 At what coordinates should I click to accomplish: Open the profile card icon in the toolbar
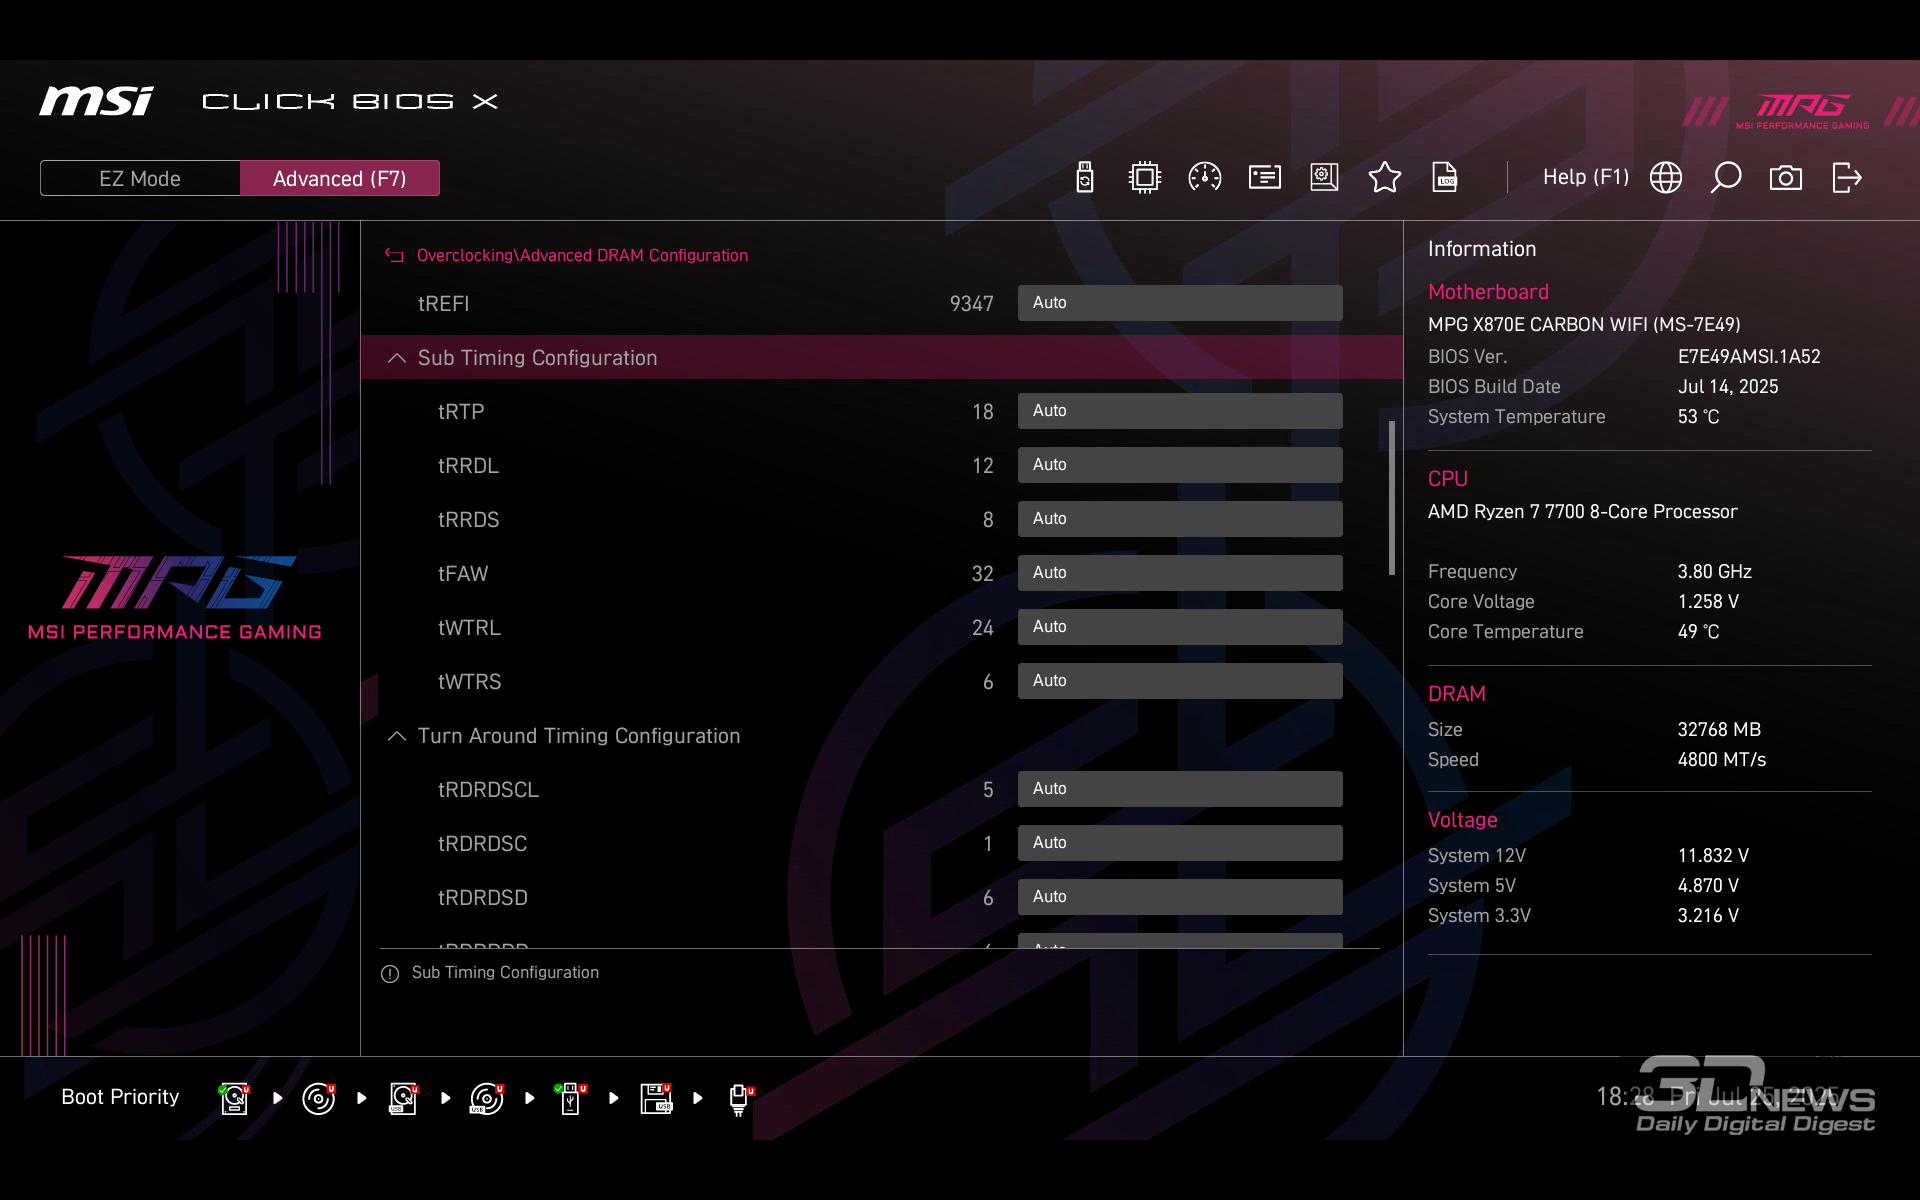(x=1264, y=178)
